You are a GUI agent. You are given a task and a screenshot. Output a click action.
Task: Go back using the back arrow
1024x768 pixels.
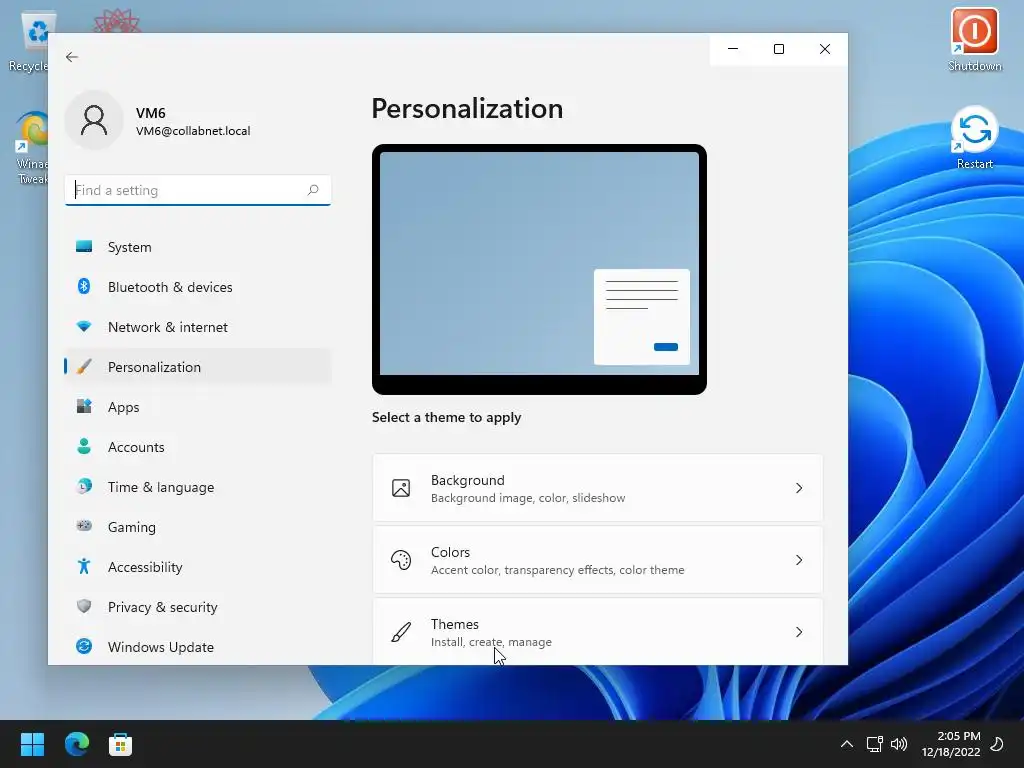tap(72, 57)
